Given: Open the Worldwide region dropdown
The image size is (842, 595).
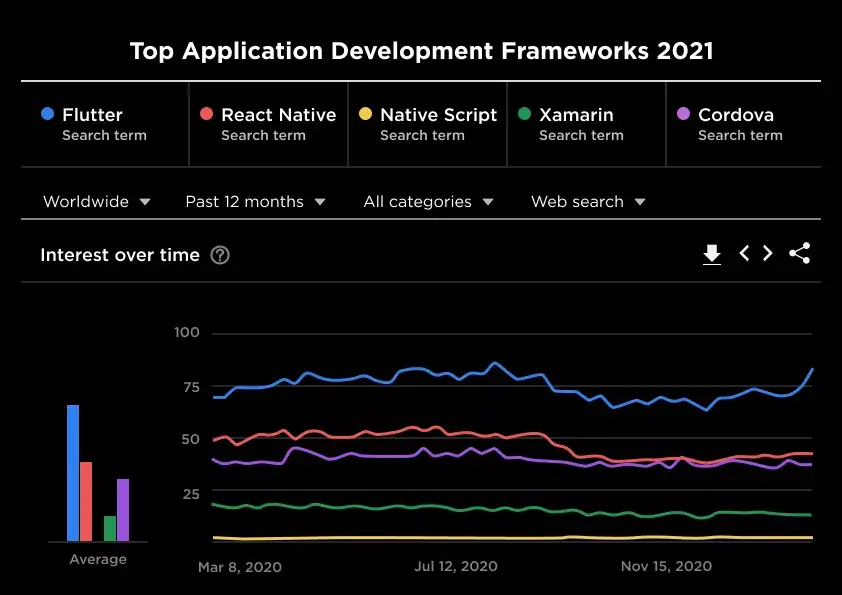Looking at the screenshot, I should click(x=97, y=202).
